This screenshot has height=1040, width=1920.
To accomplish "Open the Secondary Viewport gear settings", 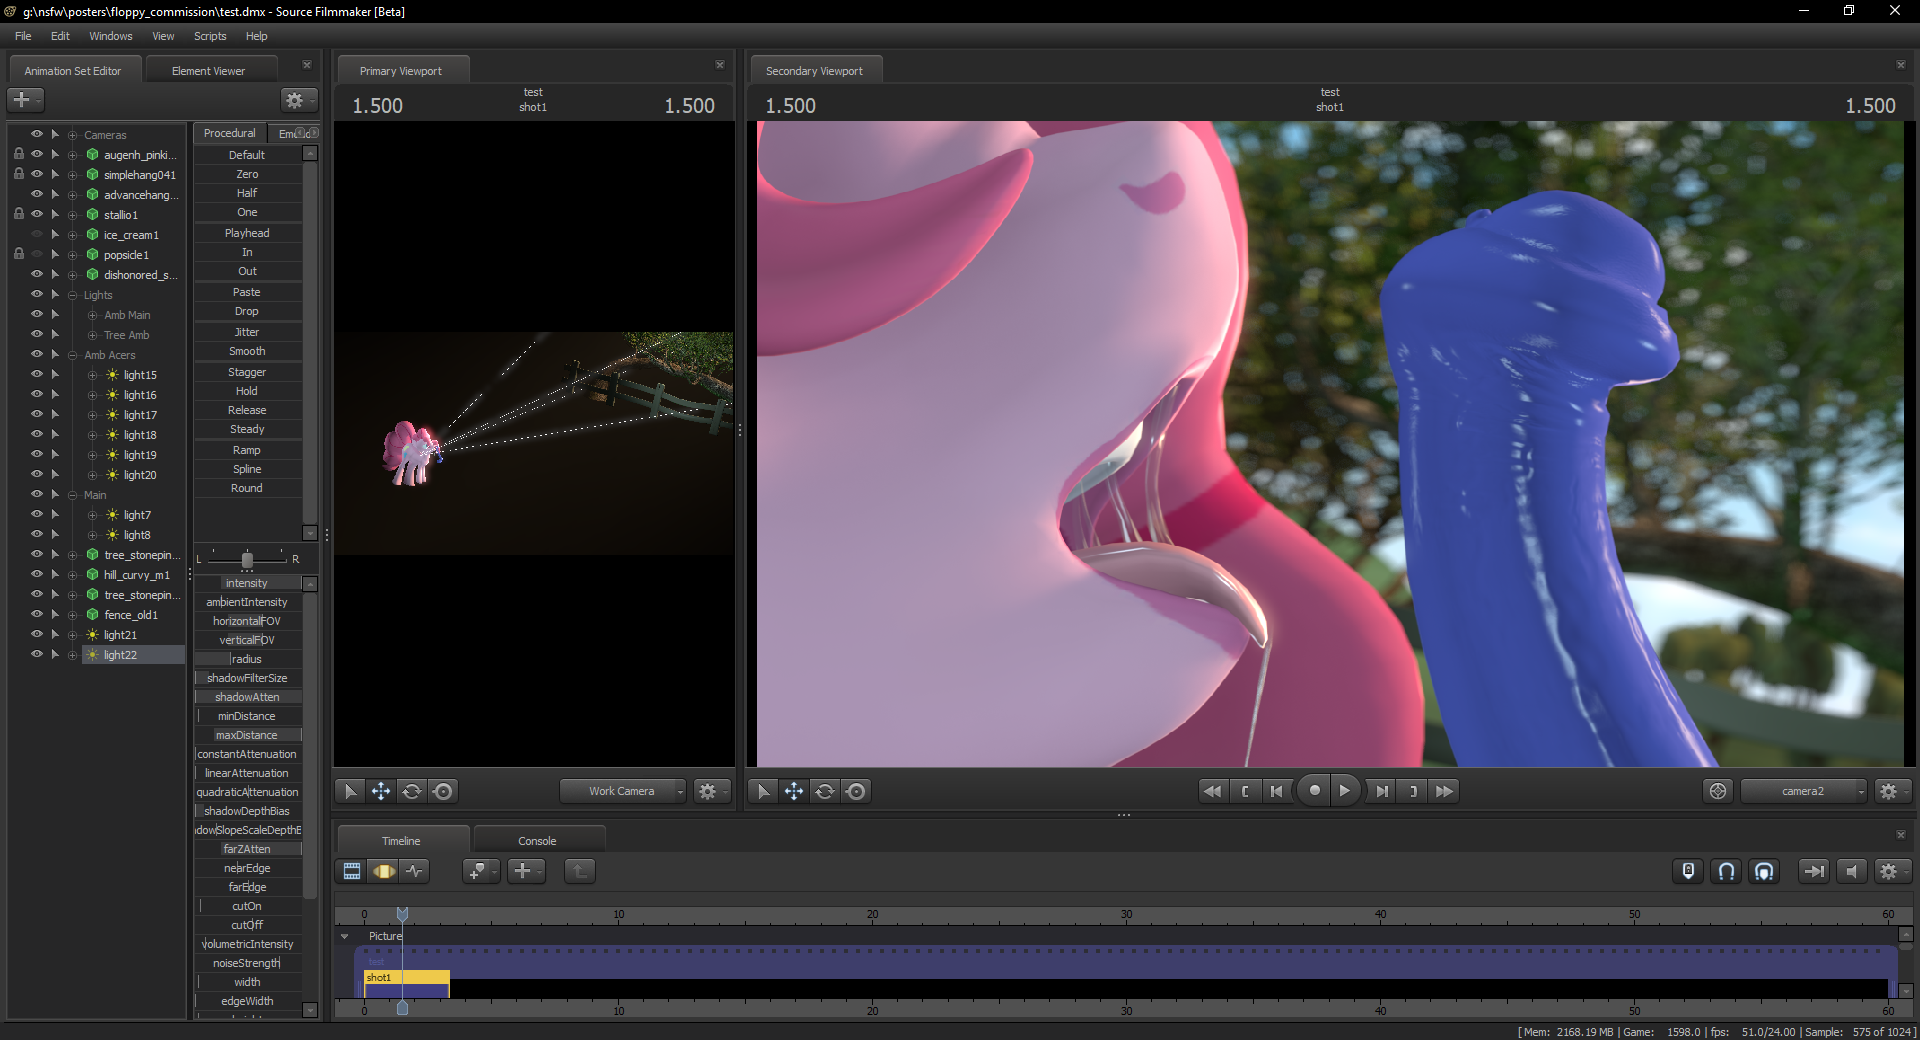I will point(1892,791).
